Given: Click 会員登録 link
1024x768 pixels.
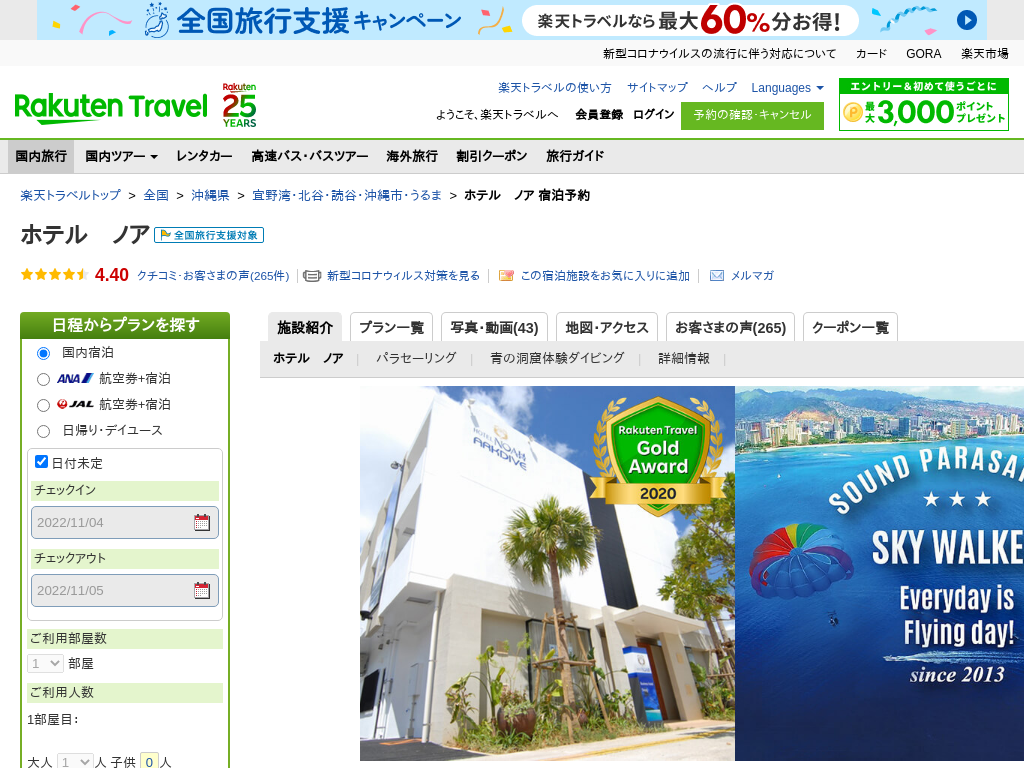Looking at the screenshot, I should tap(599, 114).
